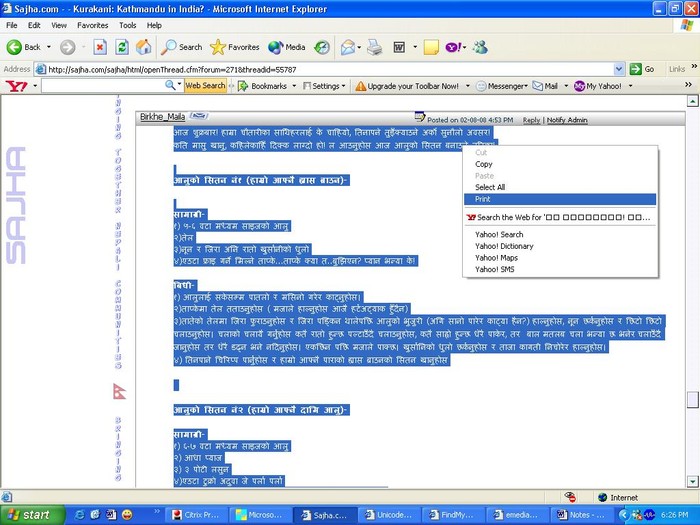The height and width of the screenshot is (525, 700).
Task: Open the Tools menu
Action: click(127, 25)
